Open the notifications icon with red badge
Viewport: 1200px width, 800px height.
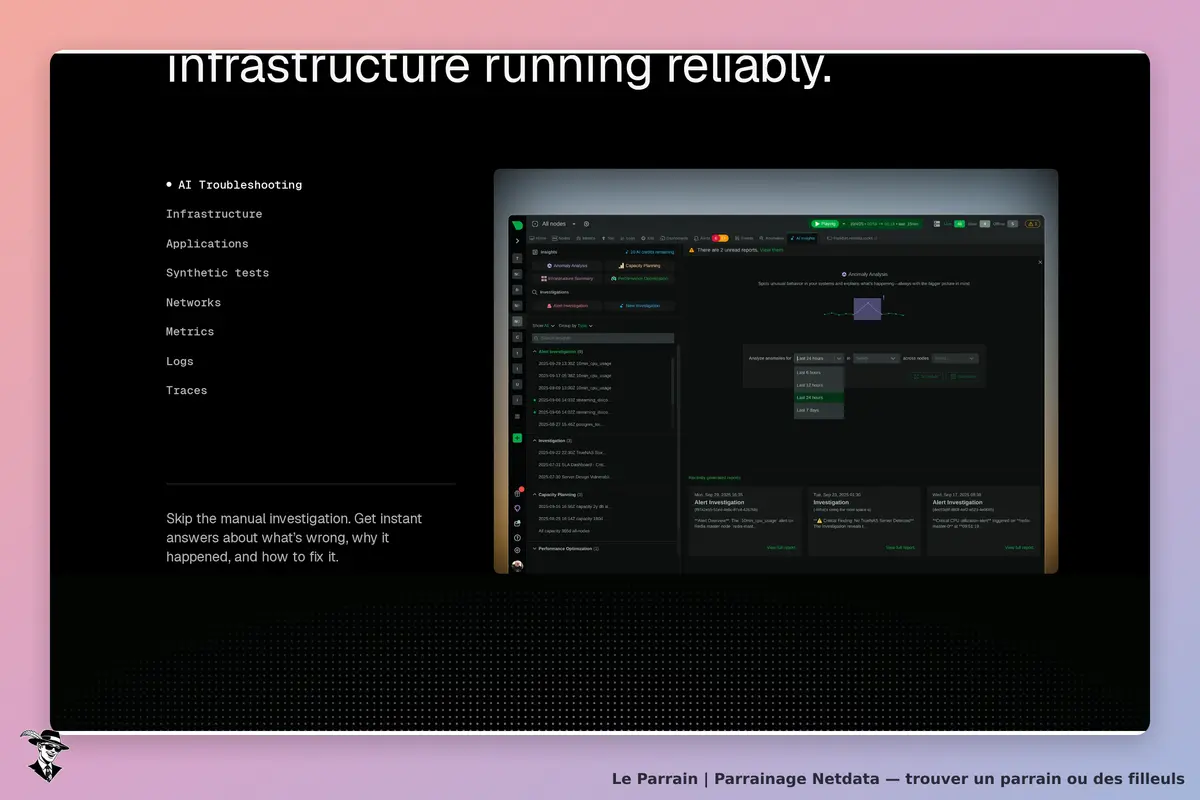click(517, 493)
